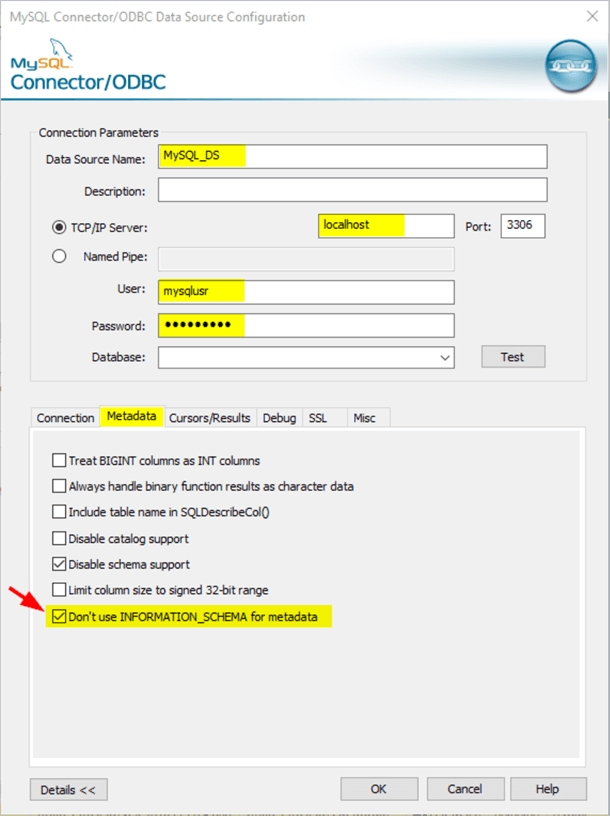610x816 pixels.
Task: Enable Treat BIGINT columns as INT columns
Action: (x=59, y=461)
